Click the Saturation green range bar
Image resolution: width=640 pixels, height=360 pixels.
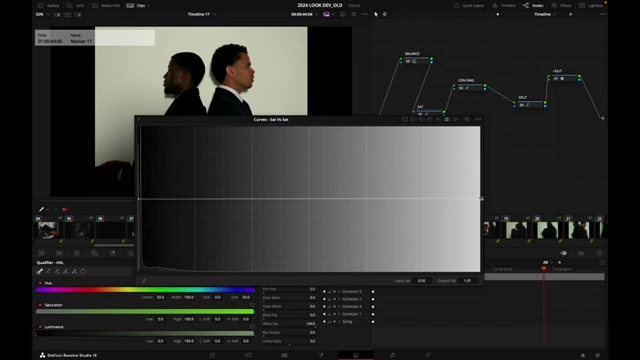tap(145, 311)
